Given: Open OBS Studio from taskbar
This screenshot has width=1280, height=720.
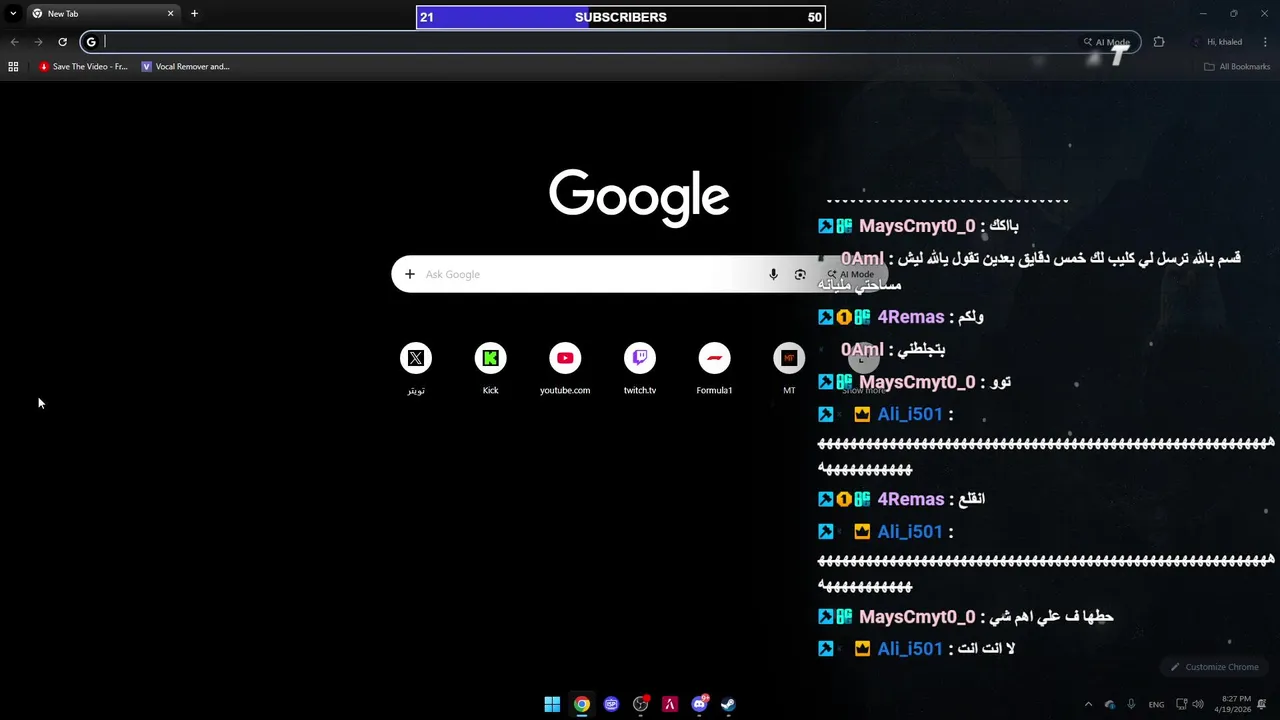Looking at the screenshot, I should click(640, 704).
